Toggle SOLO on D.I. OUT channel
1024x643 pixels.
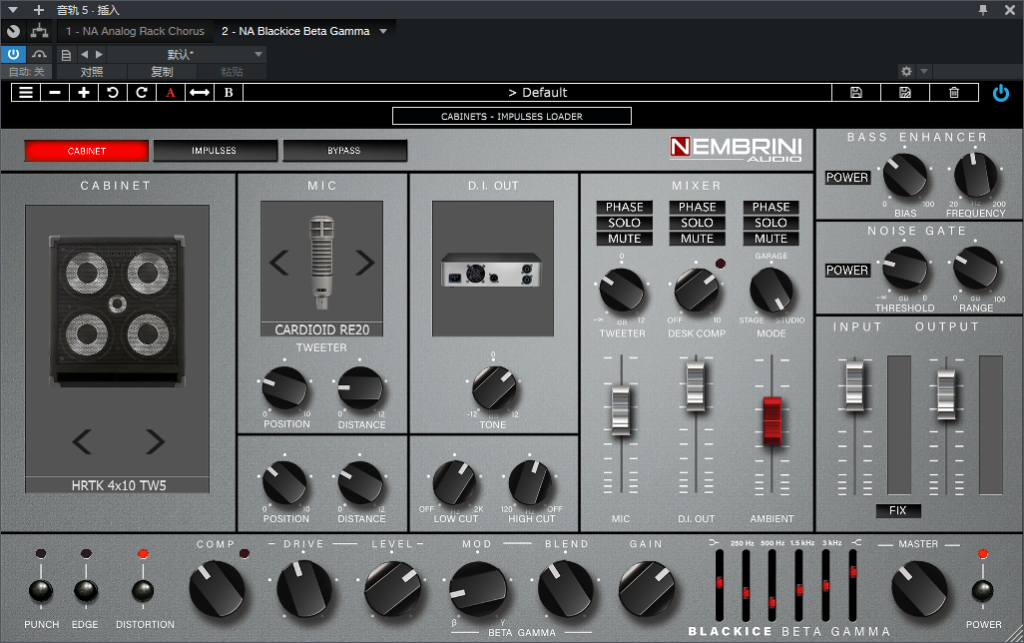(697, 223)
